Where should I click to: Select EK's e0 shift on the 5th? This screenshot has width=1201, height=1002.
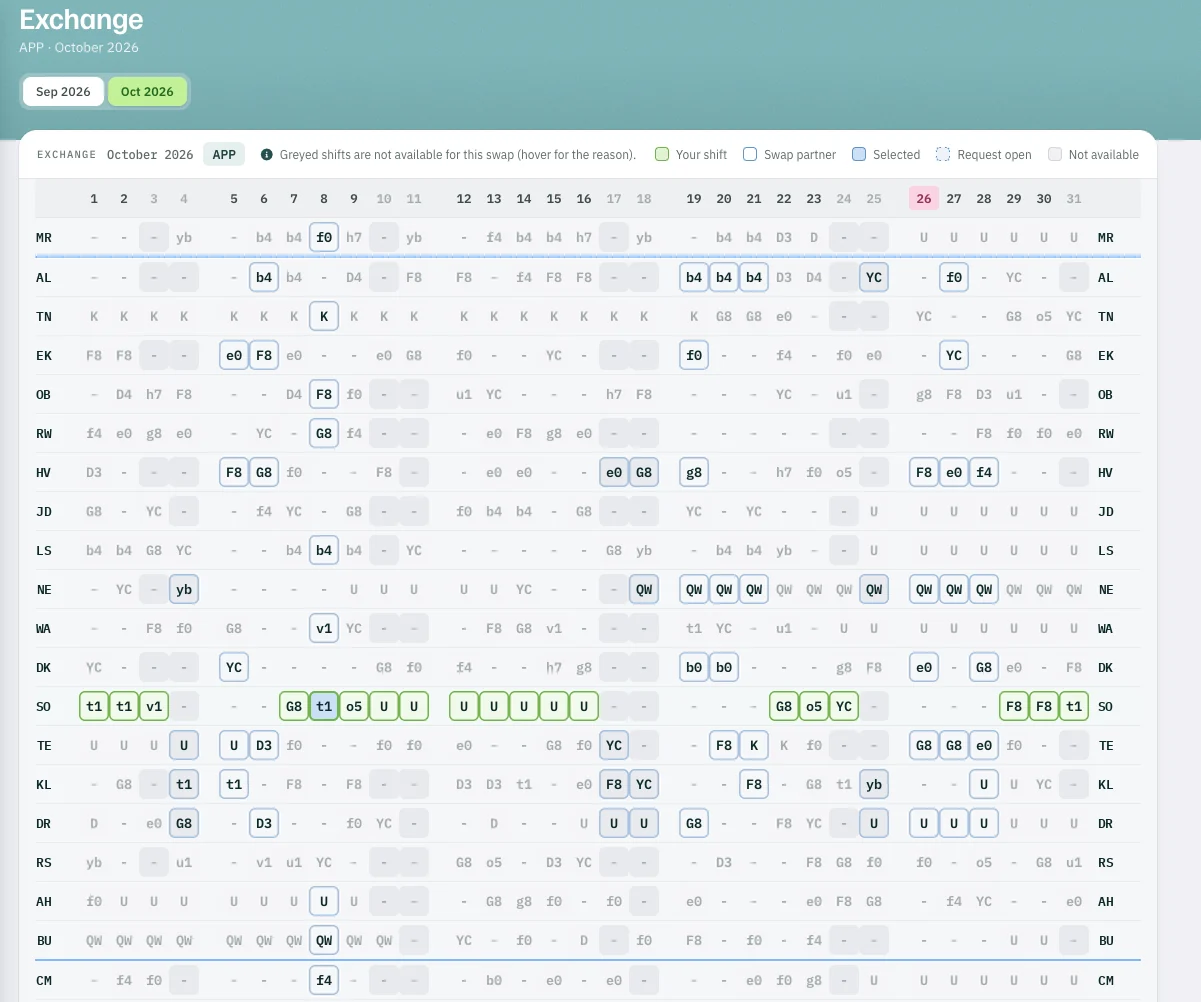[x=234, y=355]
